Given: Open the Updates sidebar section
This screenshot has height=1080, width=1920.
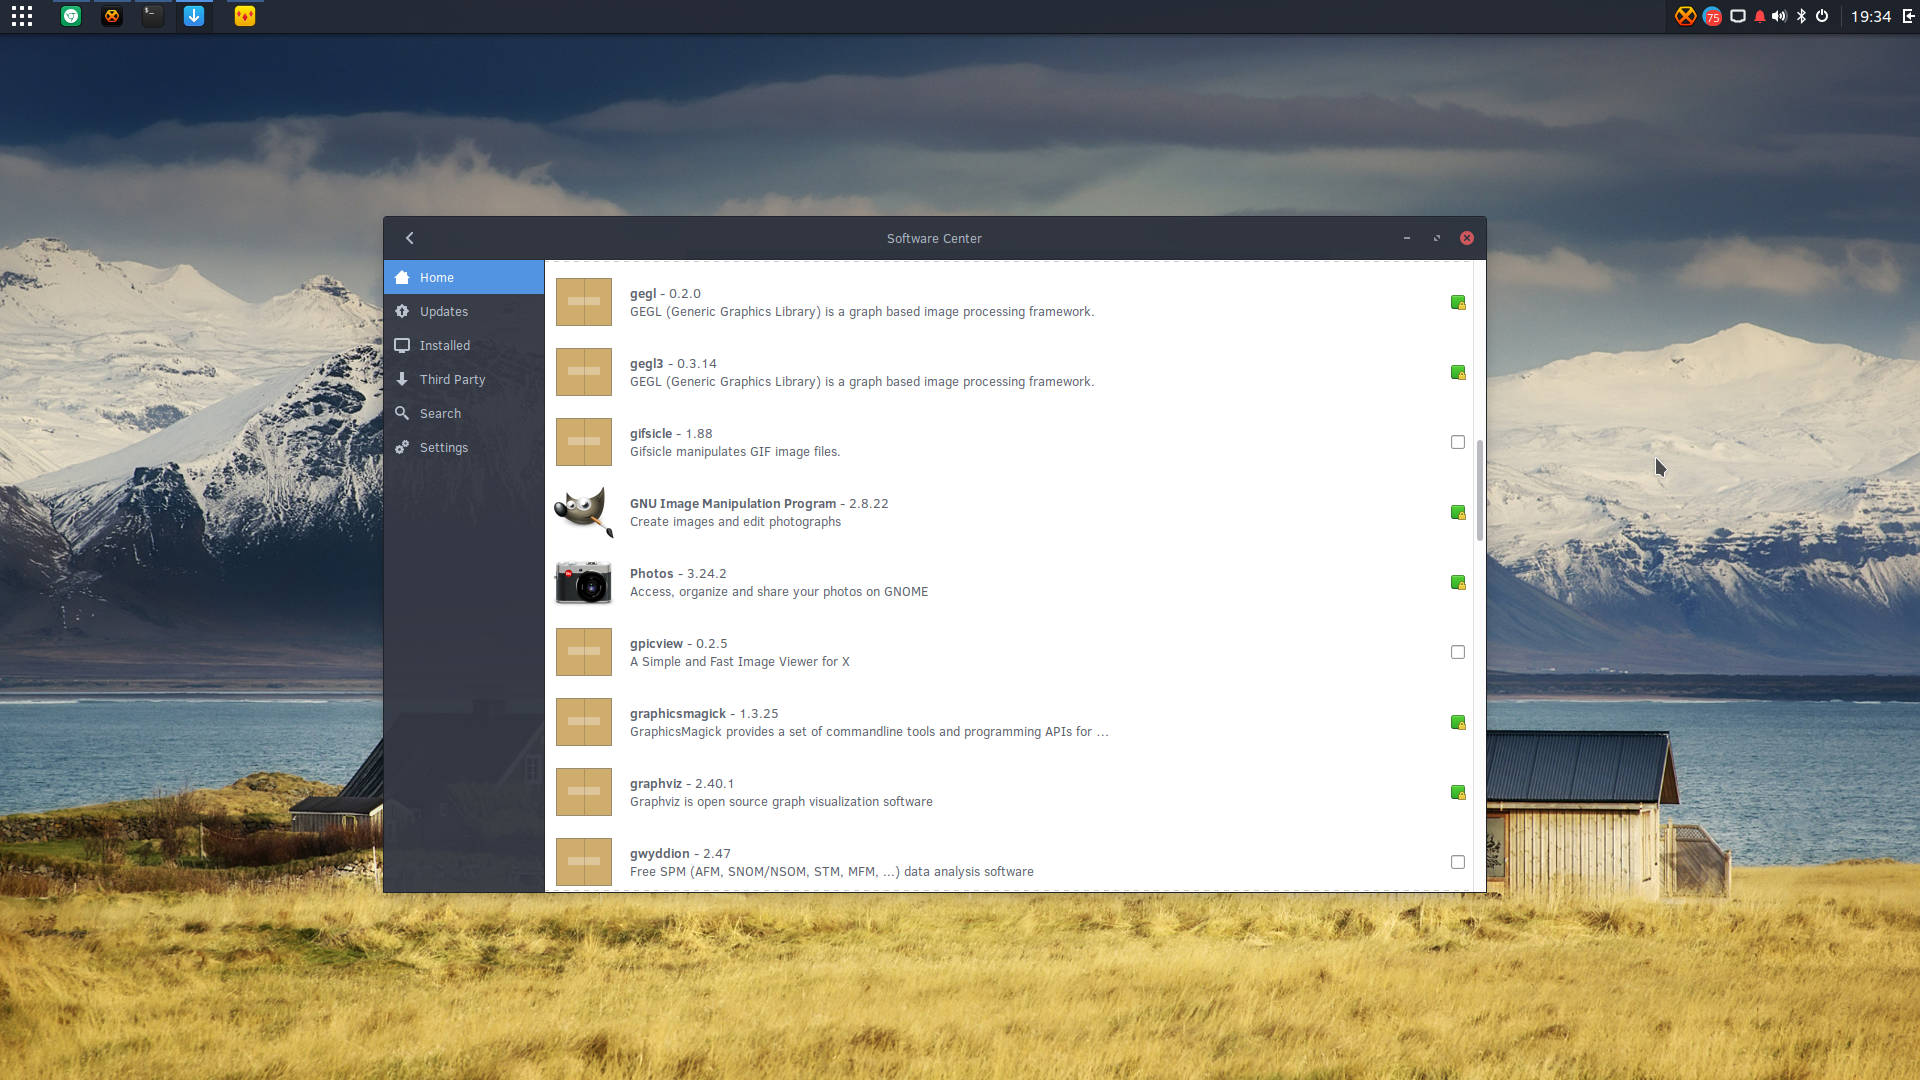Looking at the screenshot, I should click(464, 312).
